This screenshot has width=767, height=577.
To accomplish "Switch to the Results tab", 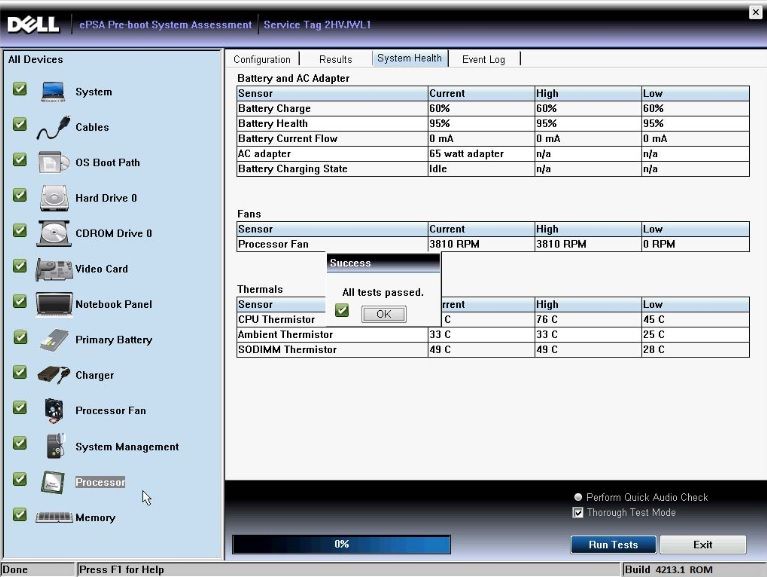I will 336,59.
